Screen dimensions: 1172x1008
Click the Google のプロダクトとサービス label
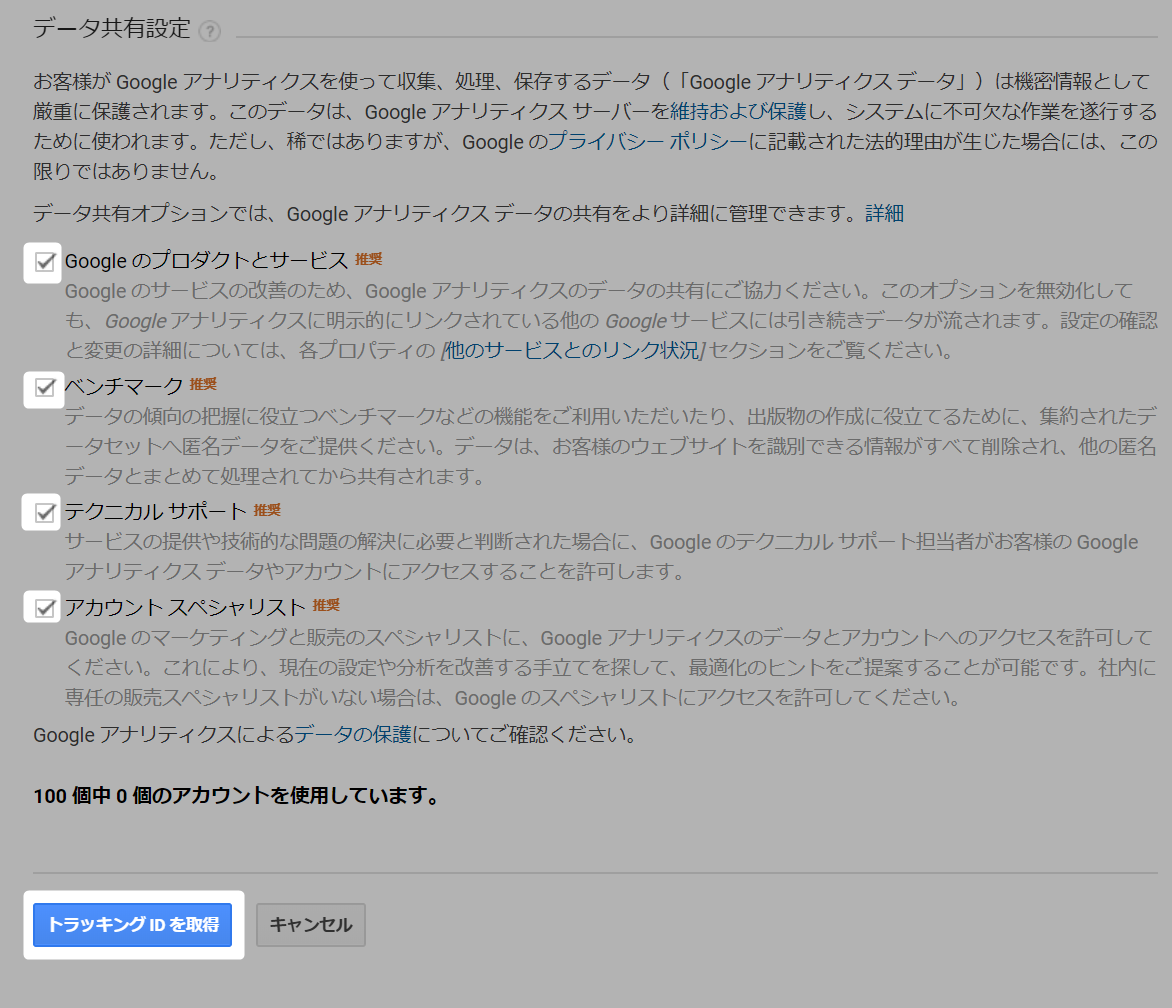click(x=206, y=261)
